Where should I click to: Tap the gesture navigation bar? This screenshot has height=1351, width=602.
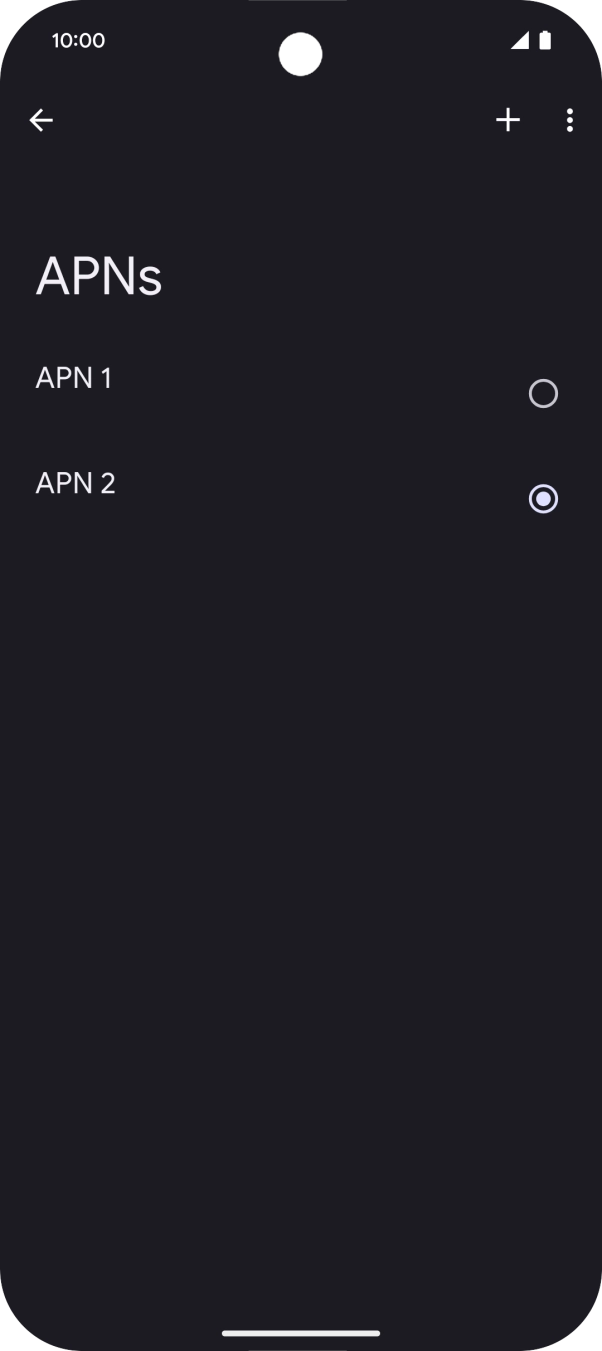pos(301,1333)
